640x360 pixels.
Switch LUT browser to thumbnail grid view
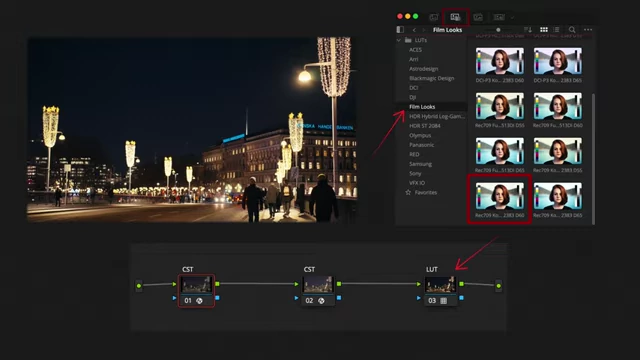pos(544,30)
